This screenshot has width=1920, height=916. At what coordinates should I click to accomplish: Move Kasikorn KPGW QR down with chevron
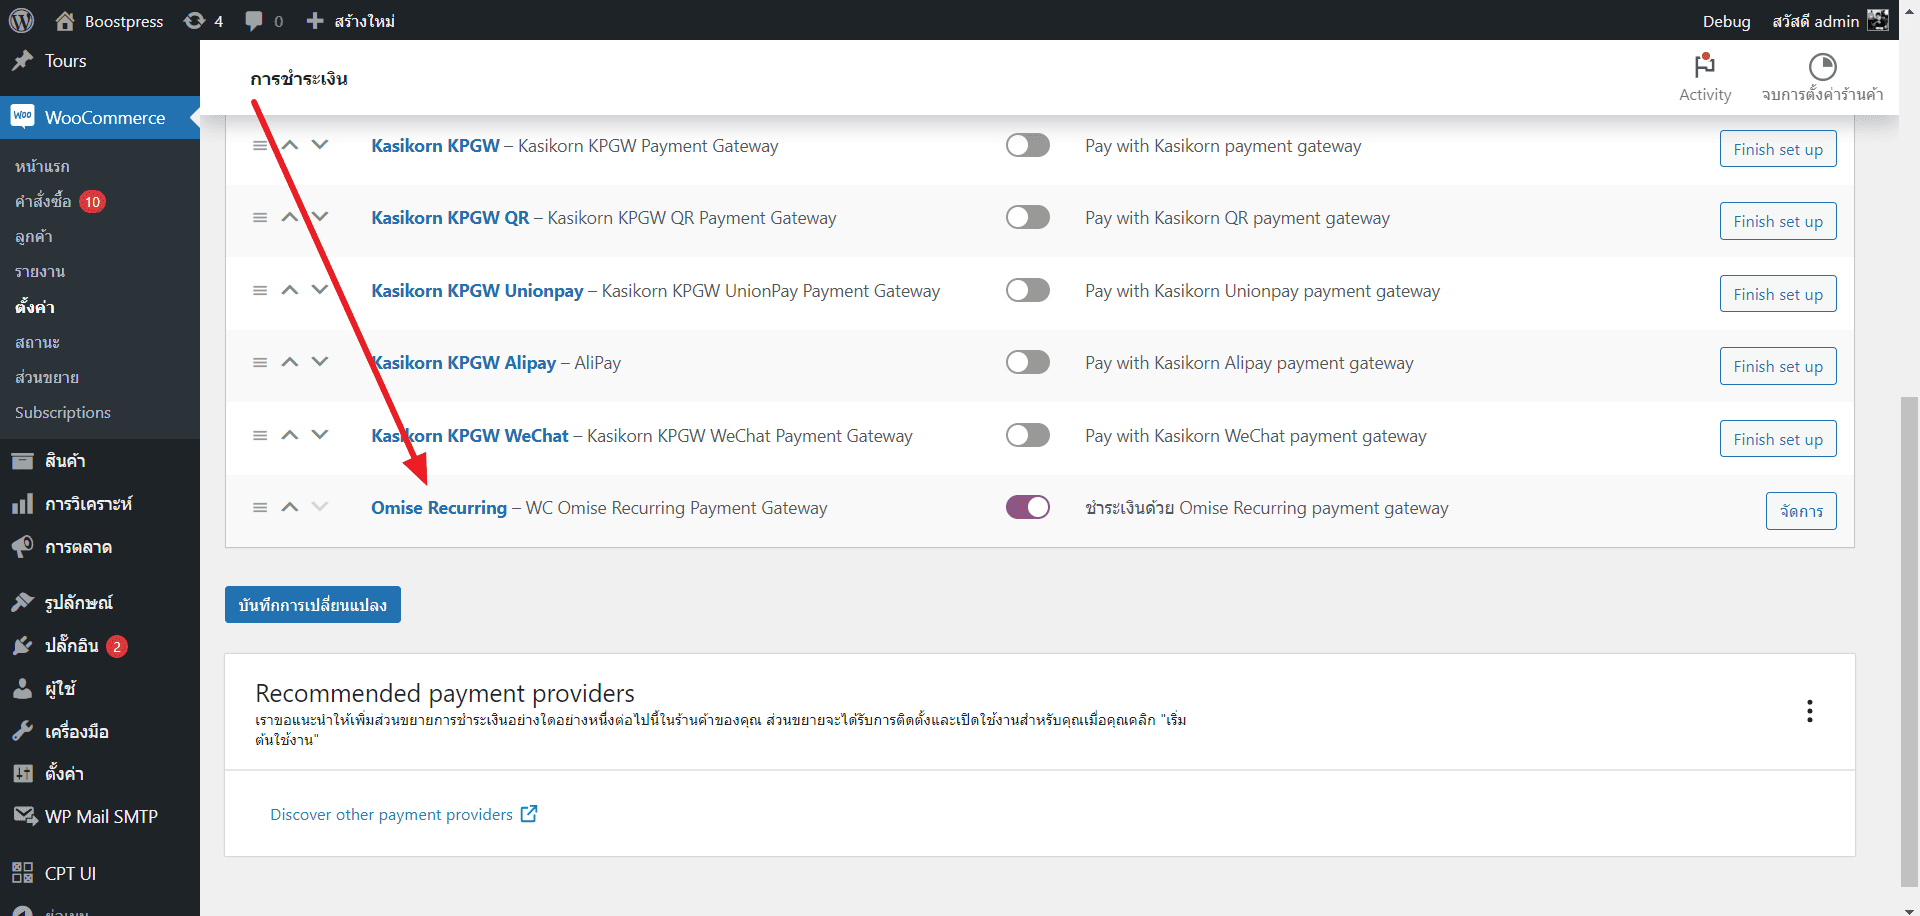tap(320, 217)
